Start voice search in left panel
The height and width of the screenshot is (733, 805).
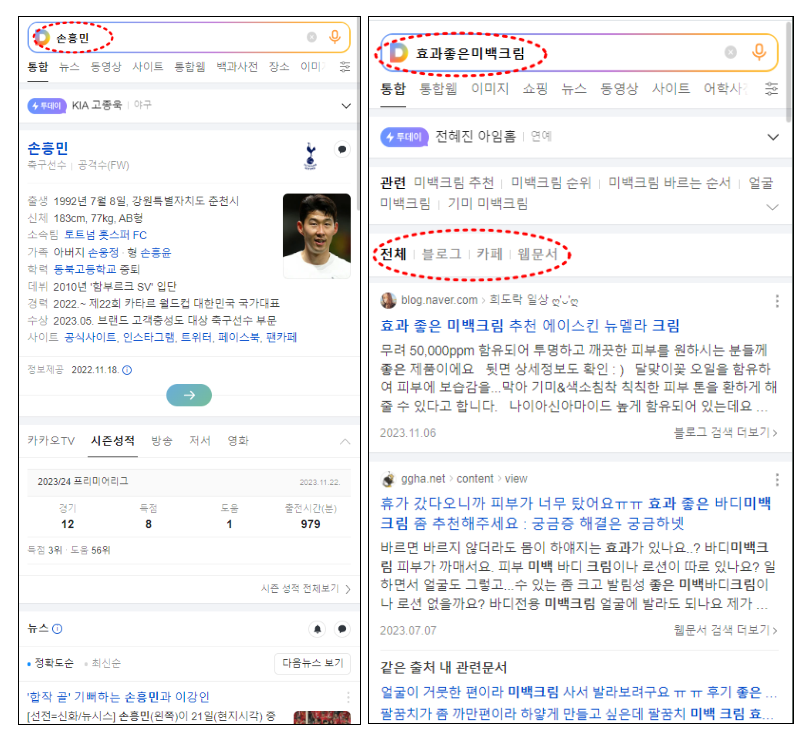pos(335,37)
